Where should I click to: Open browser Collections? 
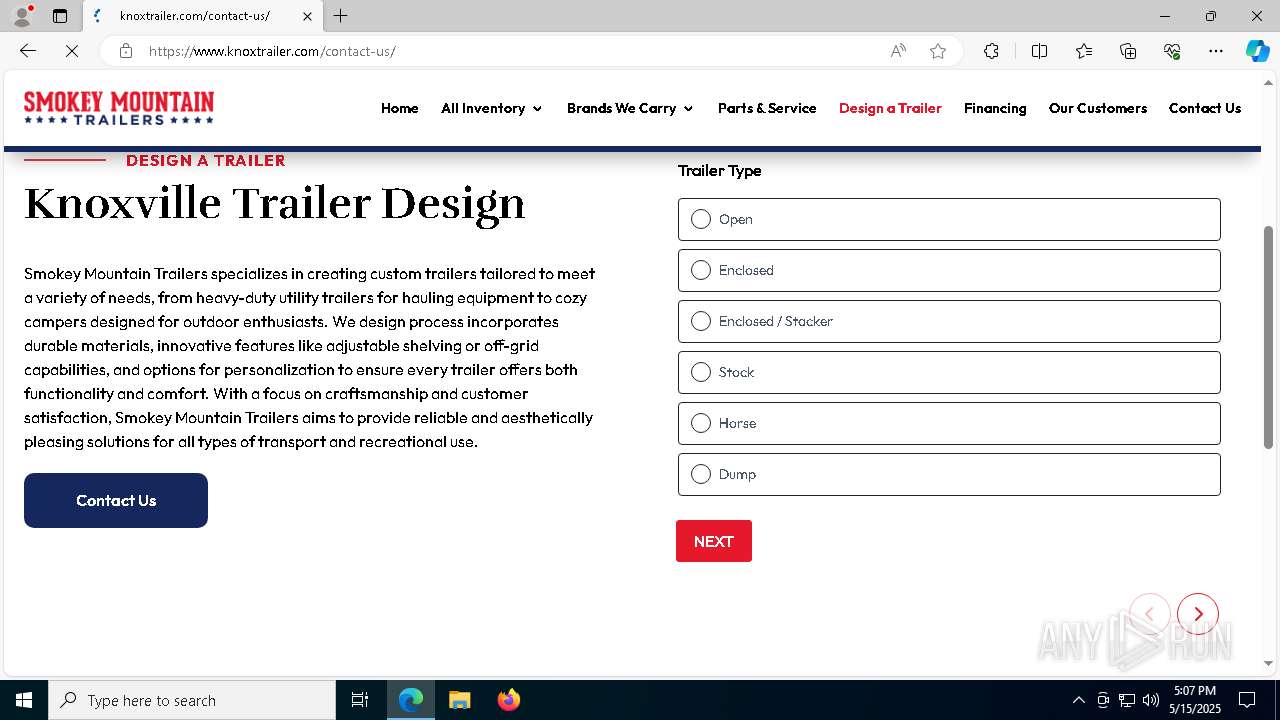tap(1128, 51)
